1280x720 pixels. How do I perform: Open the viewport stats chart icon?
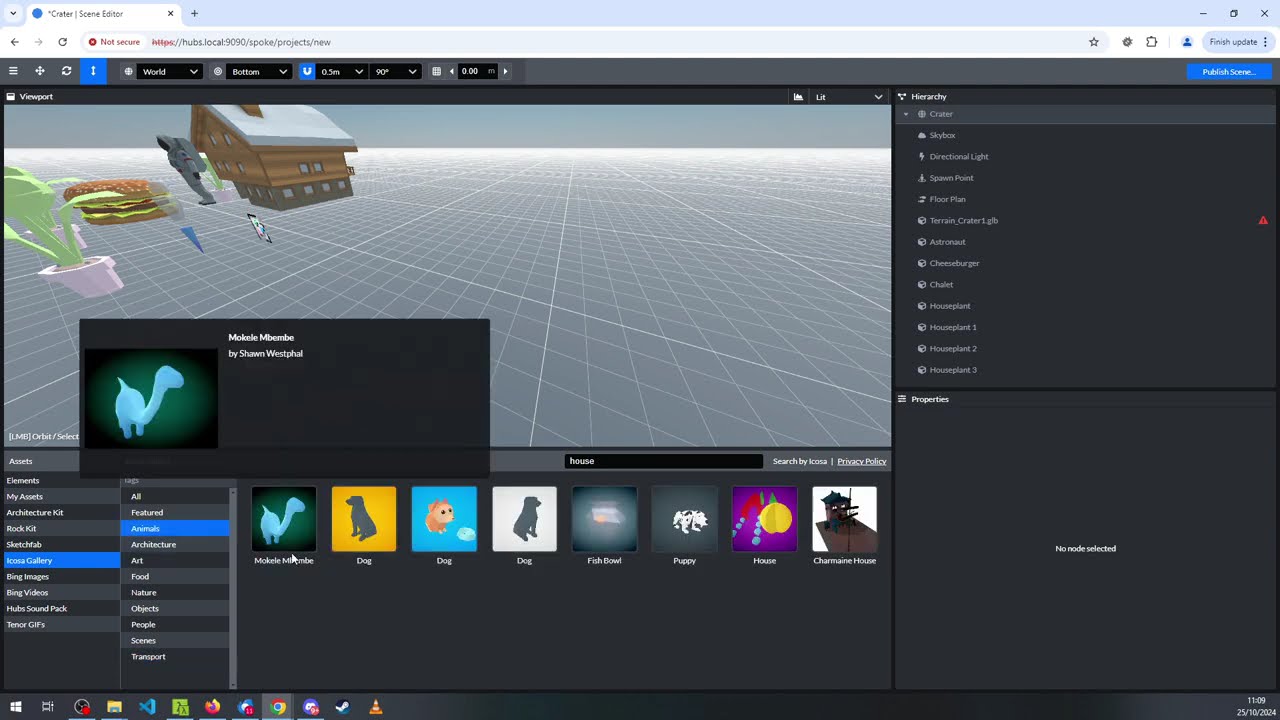798,97
